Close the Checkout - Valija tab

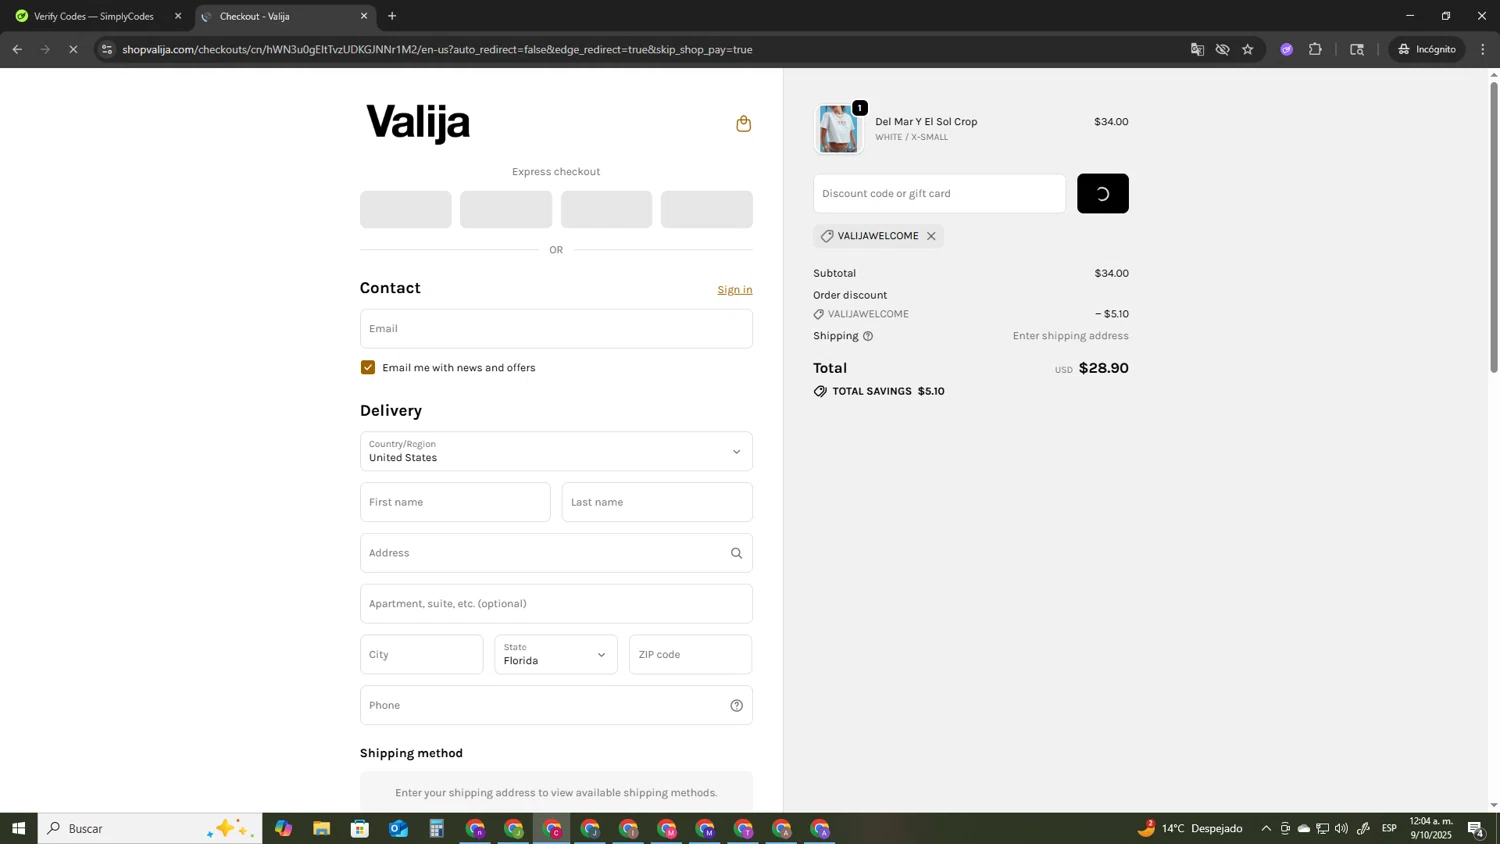click(364, 16)
